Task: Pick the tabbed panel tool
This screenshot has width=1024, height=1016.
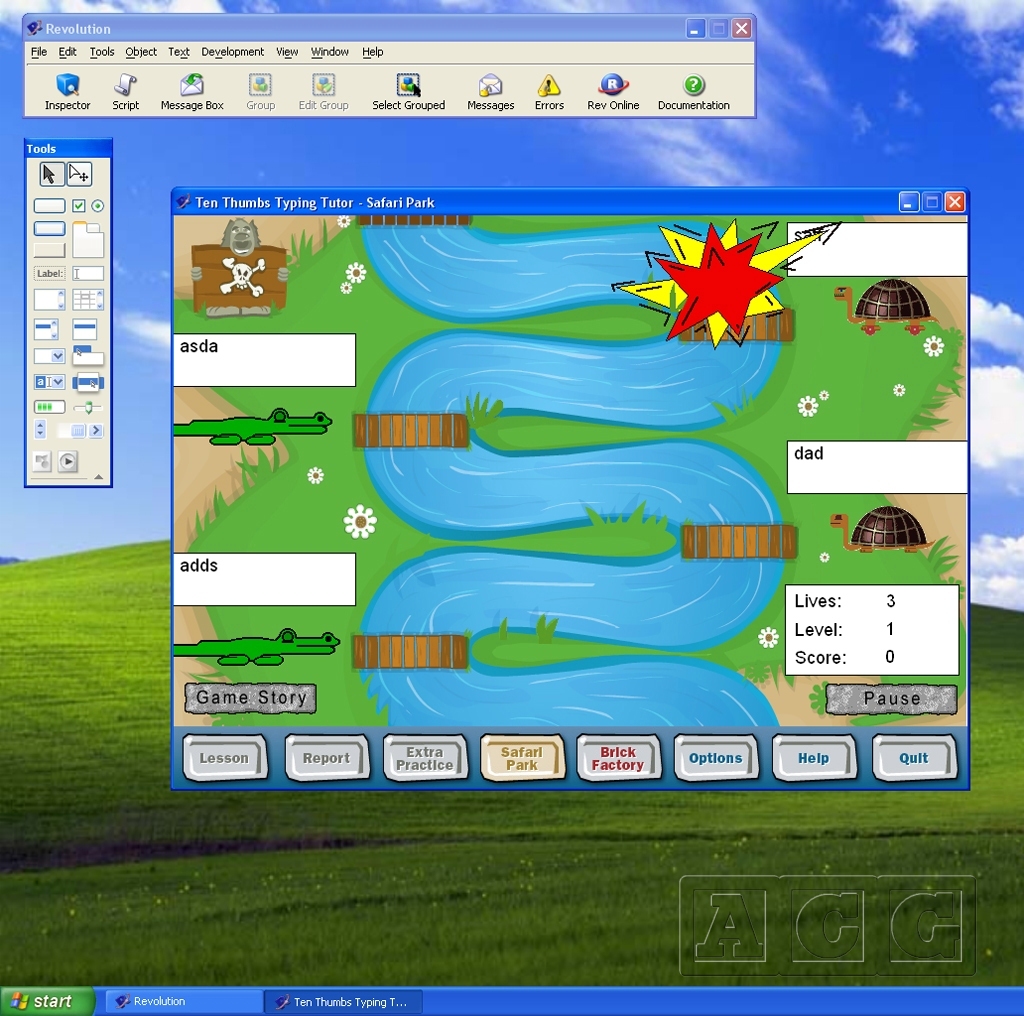Action: coord(88,239)
